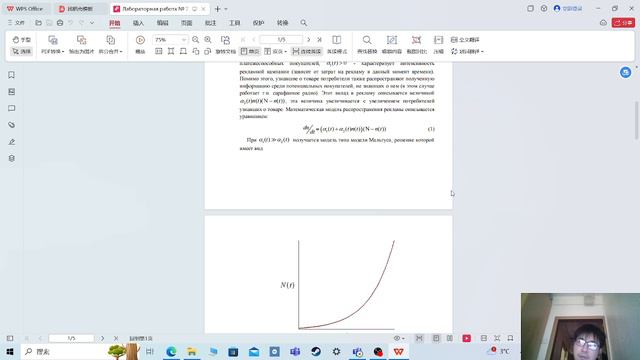Click the red play icon in status bar
This screenshot has height=360, width=640.
click(x=467, y=338)
